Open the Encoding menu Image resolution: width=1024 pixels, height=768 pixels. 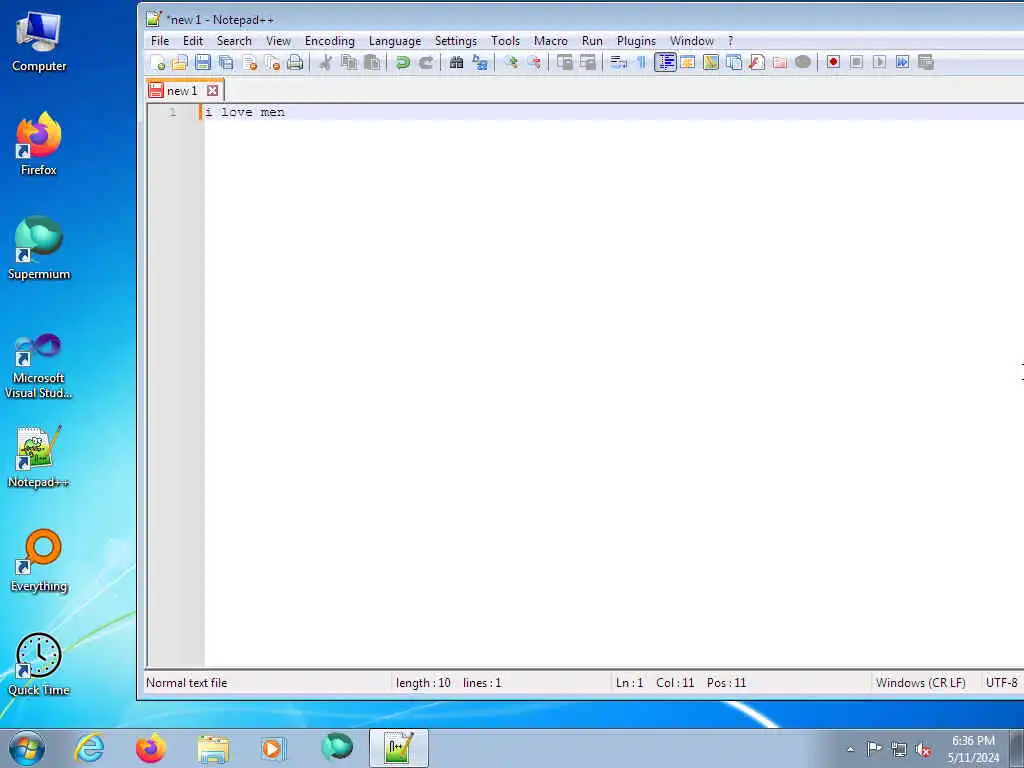330,41
